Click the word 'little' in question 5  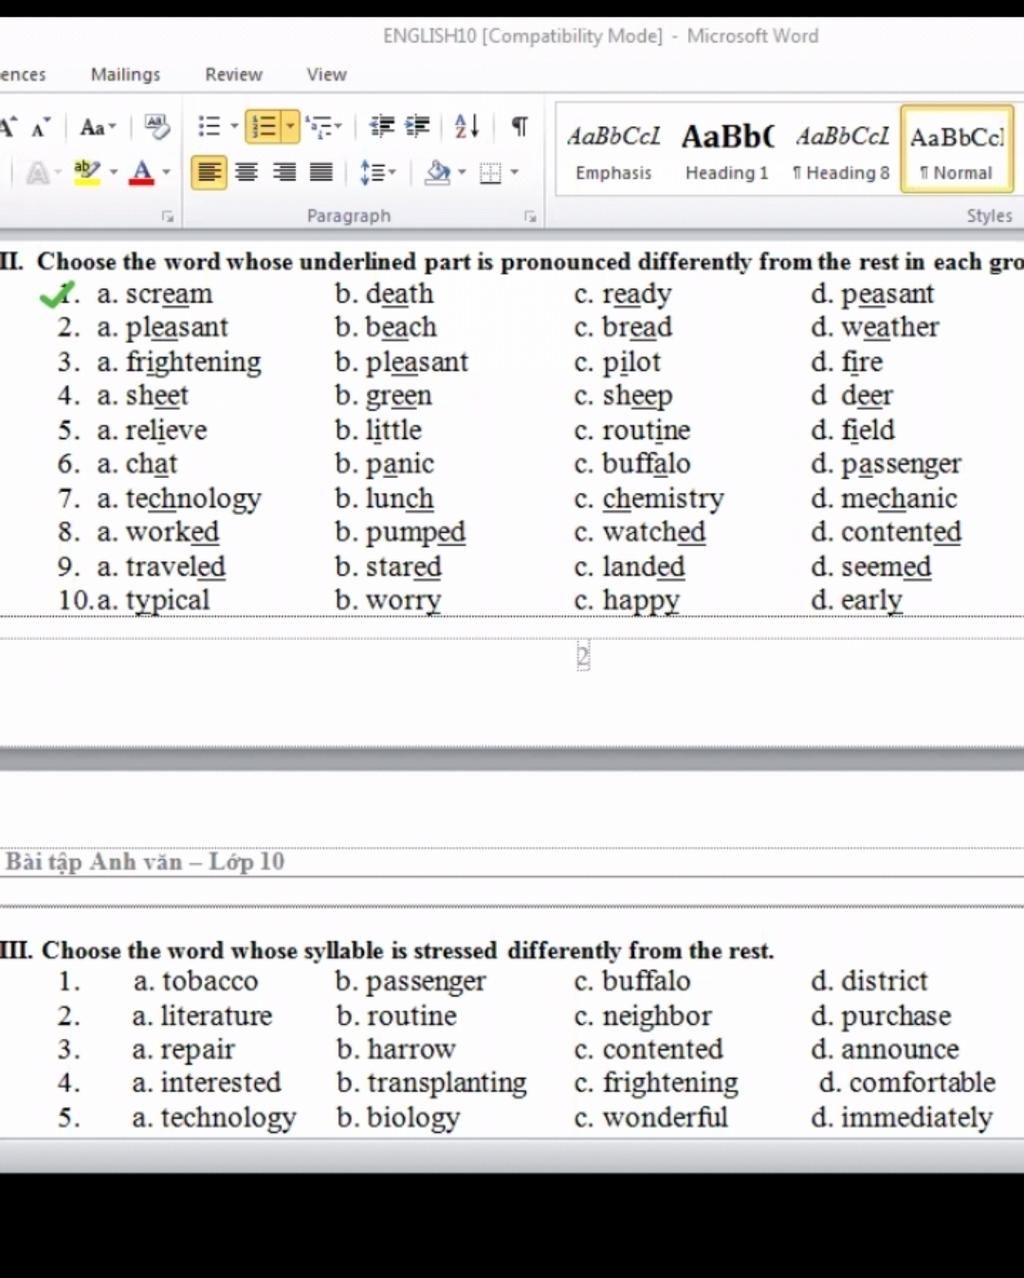[393, 430]
